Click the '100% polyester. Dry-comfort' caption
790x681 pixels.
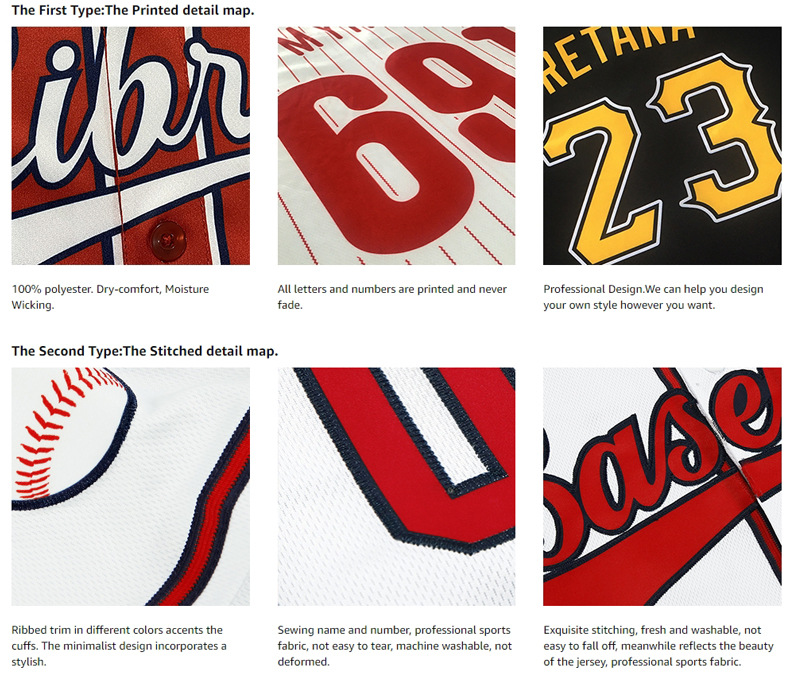(x=110, y=297)
